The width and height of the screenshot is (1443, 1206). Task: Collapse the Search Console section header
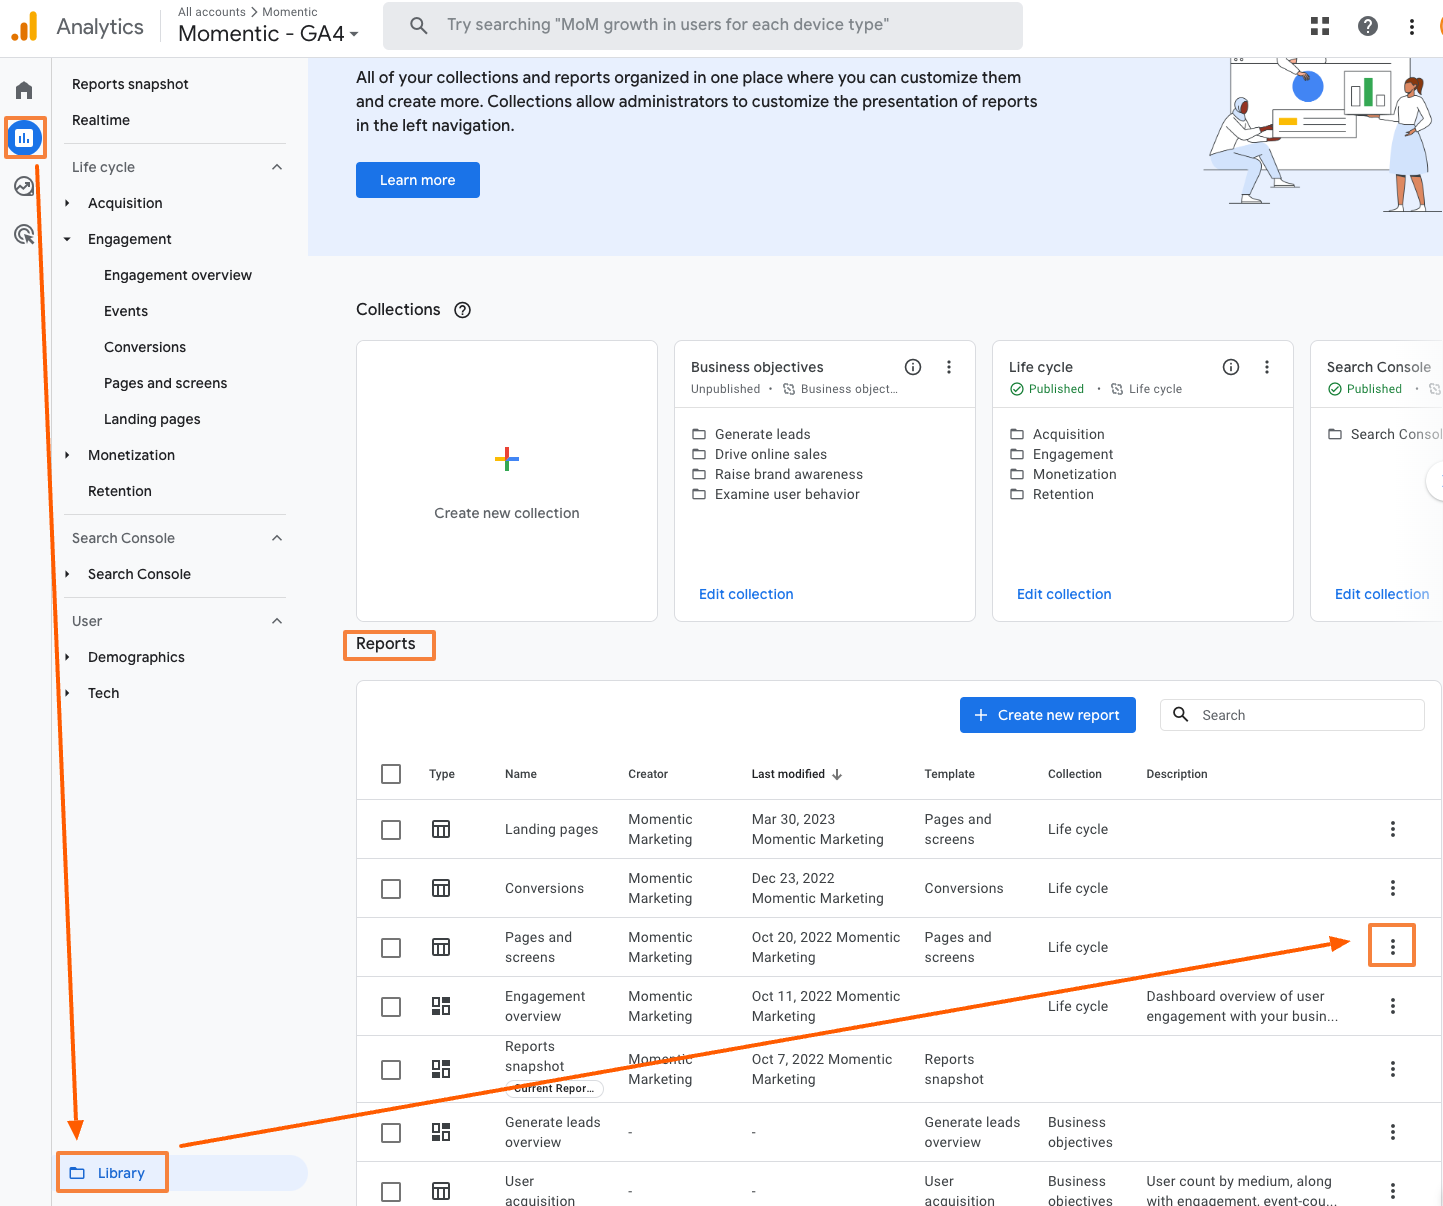277,538
